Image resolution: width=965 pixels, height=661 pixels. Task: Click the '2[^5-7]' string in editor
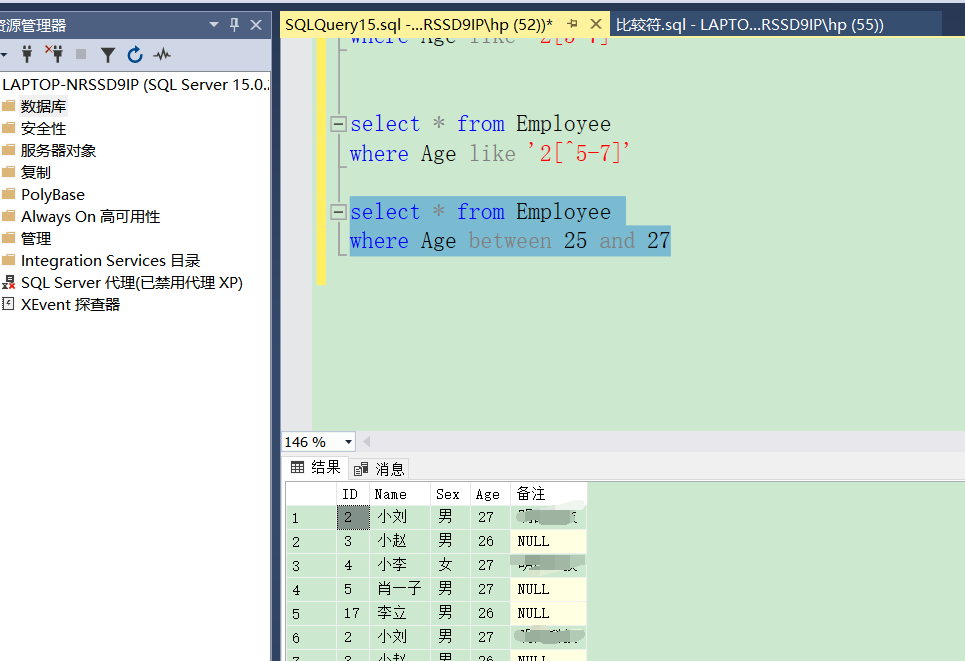pos(579,153)
